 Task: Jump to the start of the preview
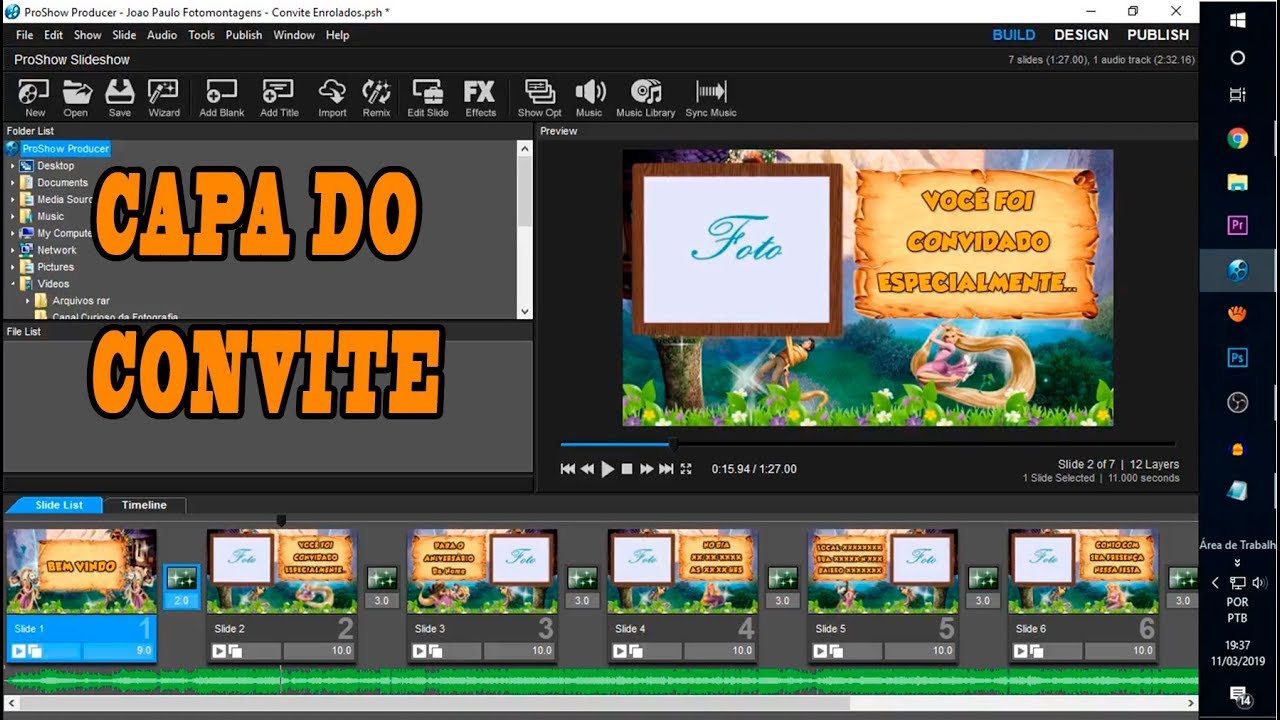click(567, 469)
